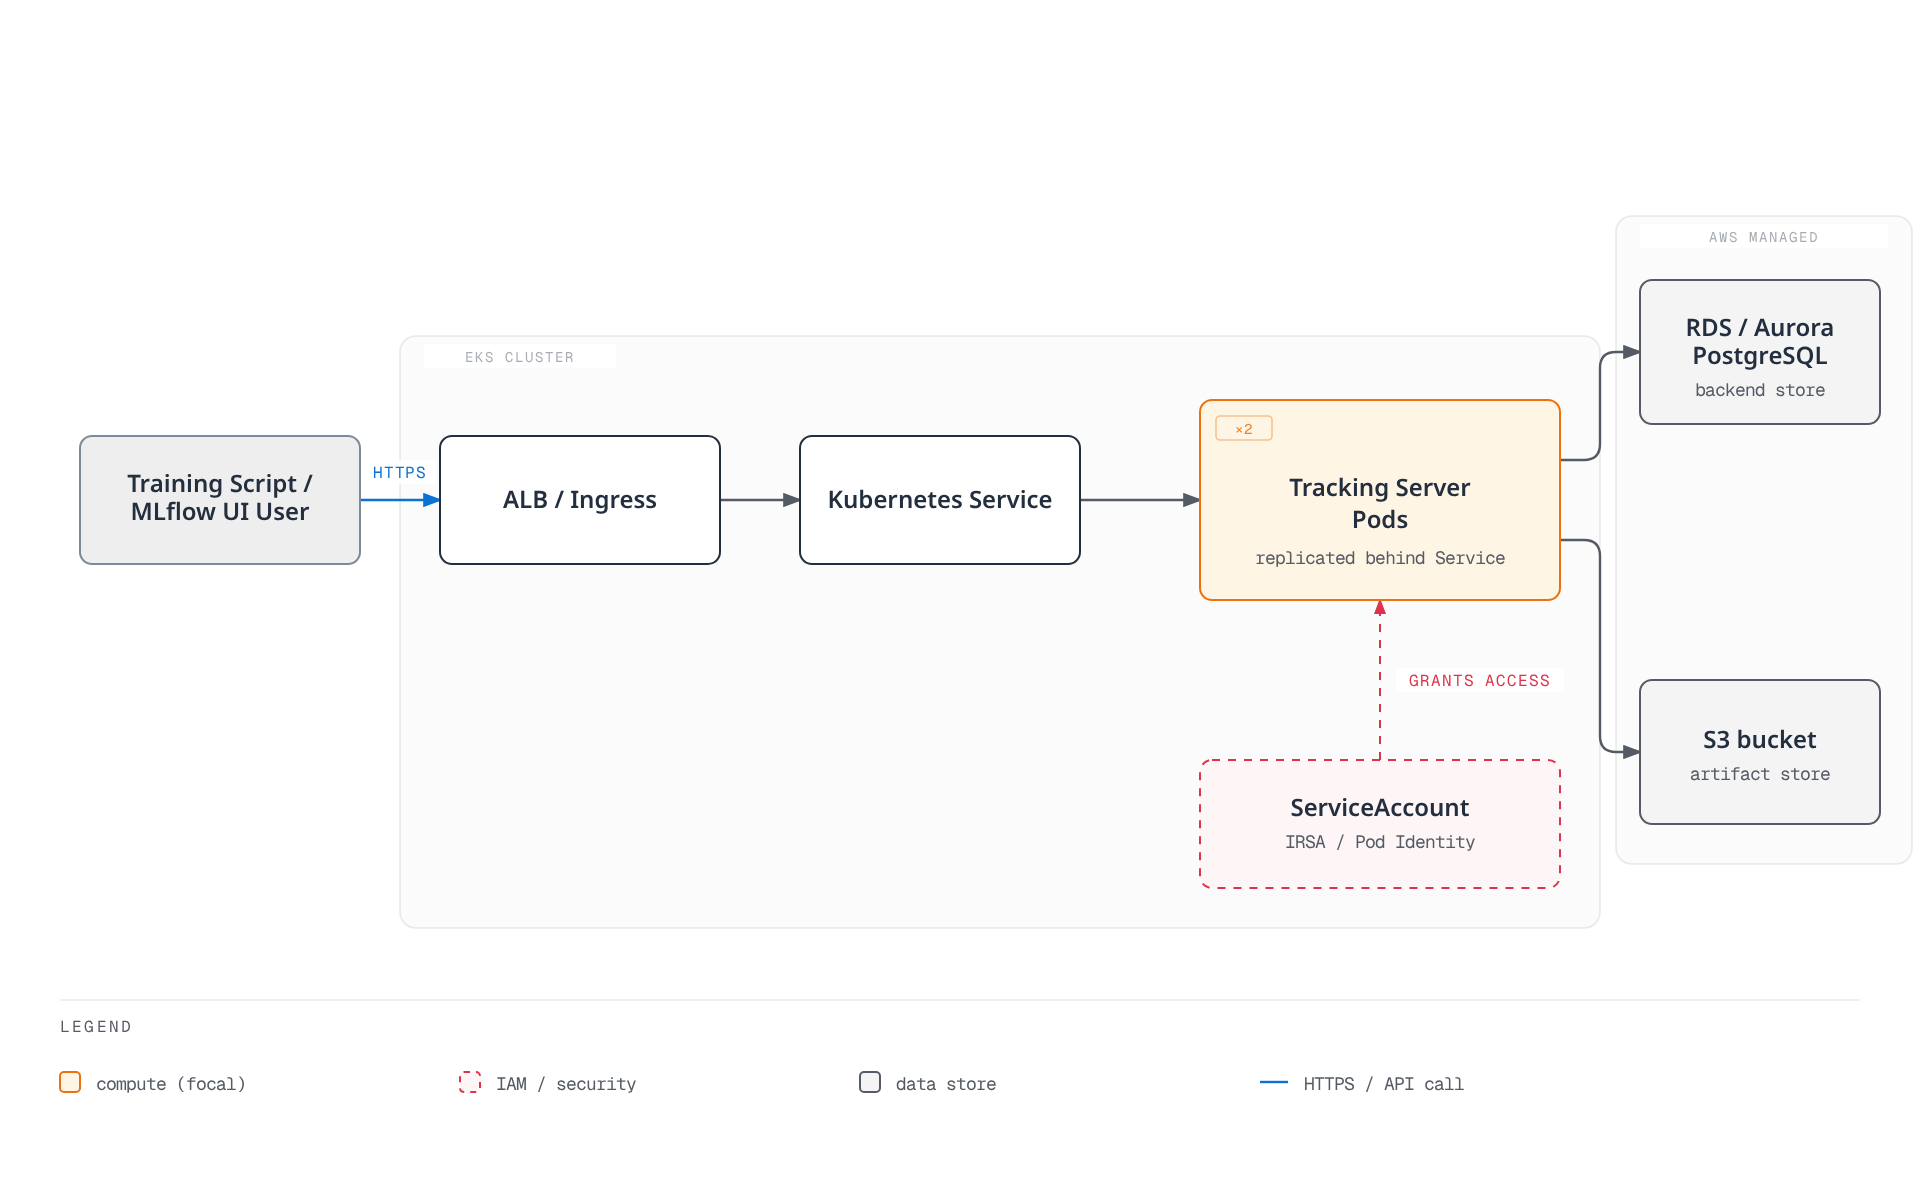The height and width of the screenshot is (1200, 1920).
Task: Select the Tracking Server Pods node
Action: pos(1380,500)
